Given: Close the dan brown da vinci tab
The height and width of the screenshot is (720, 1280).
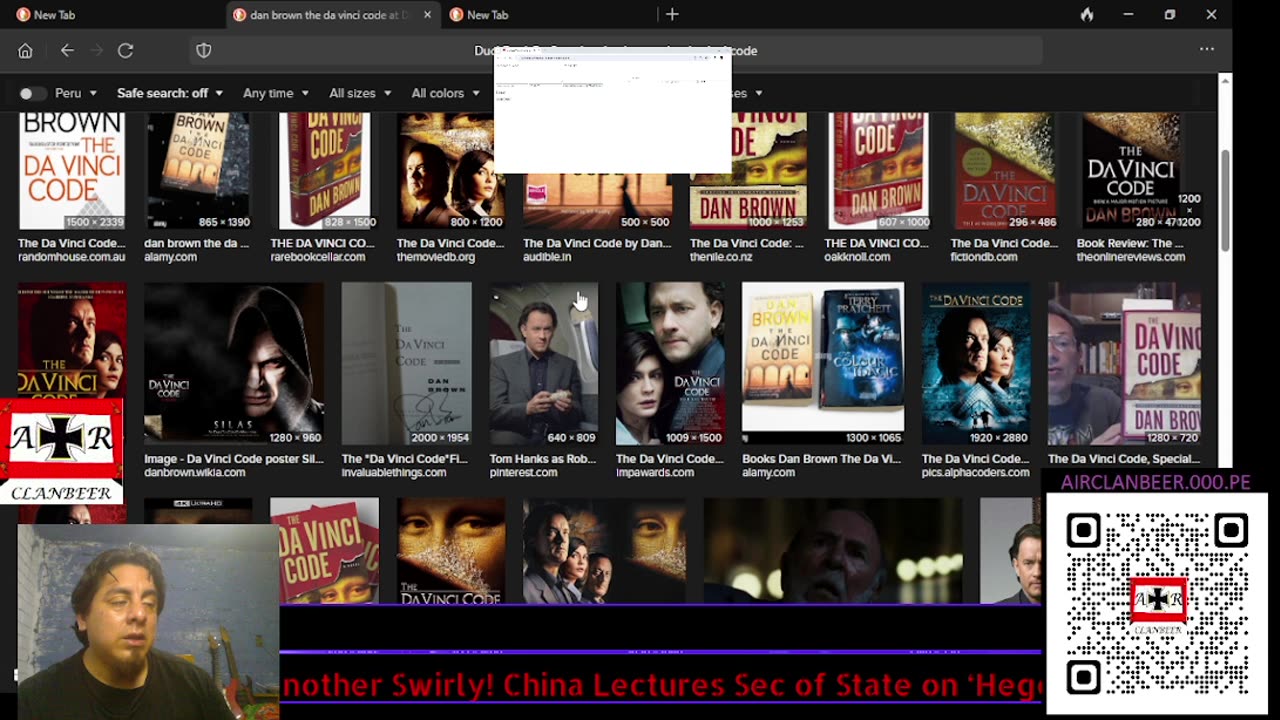Looking at the screenshot, I should tap(428, 15).
